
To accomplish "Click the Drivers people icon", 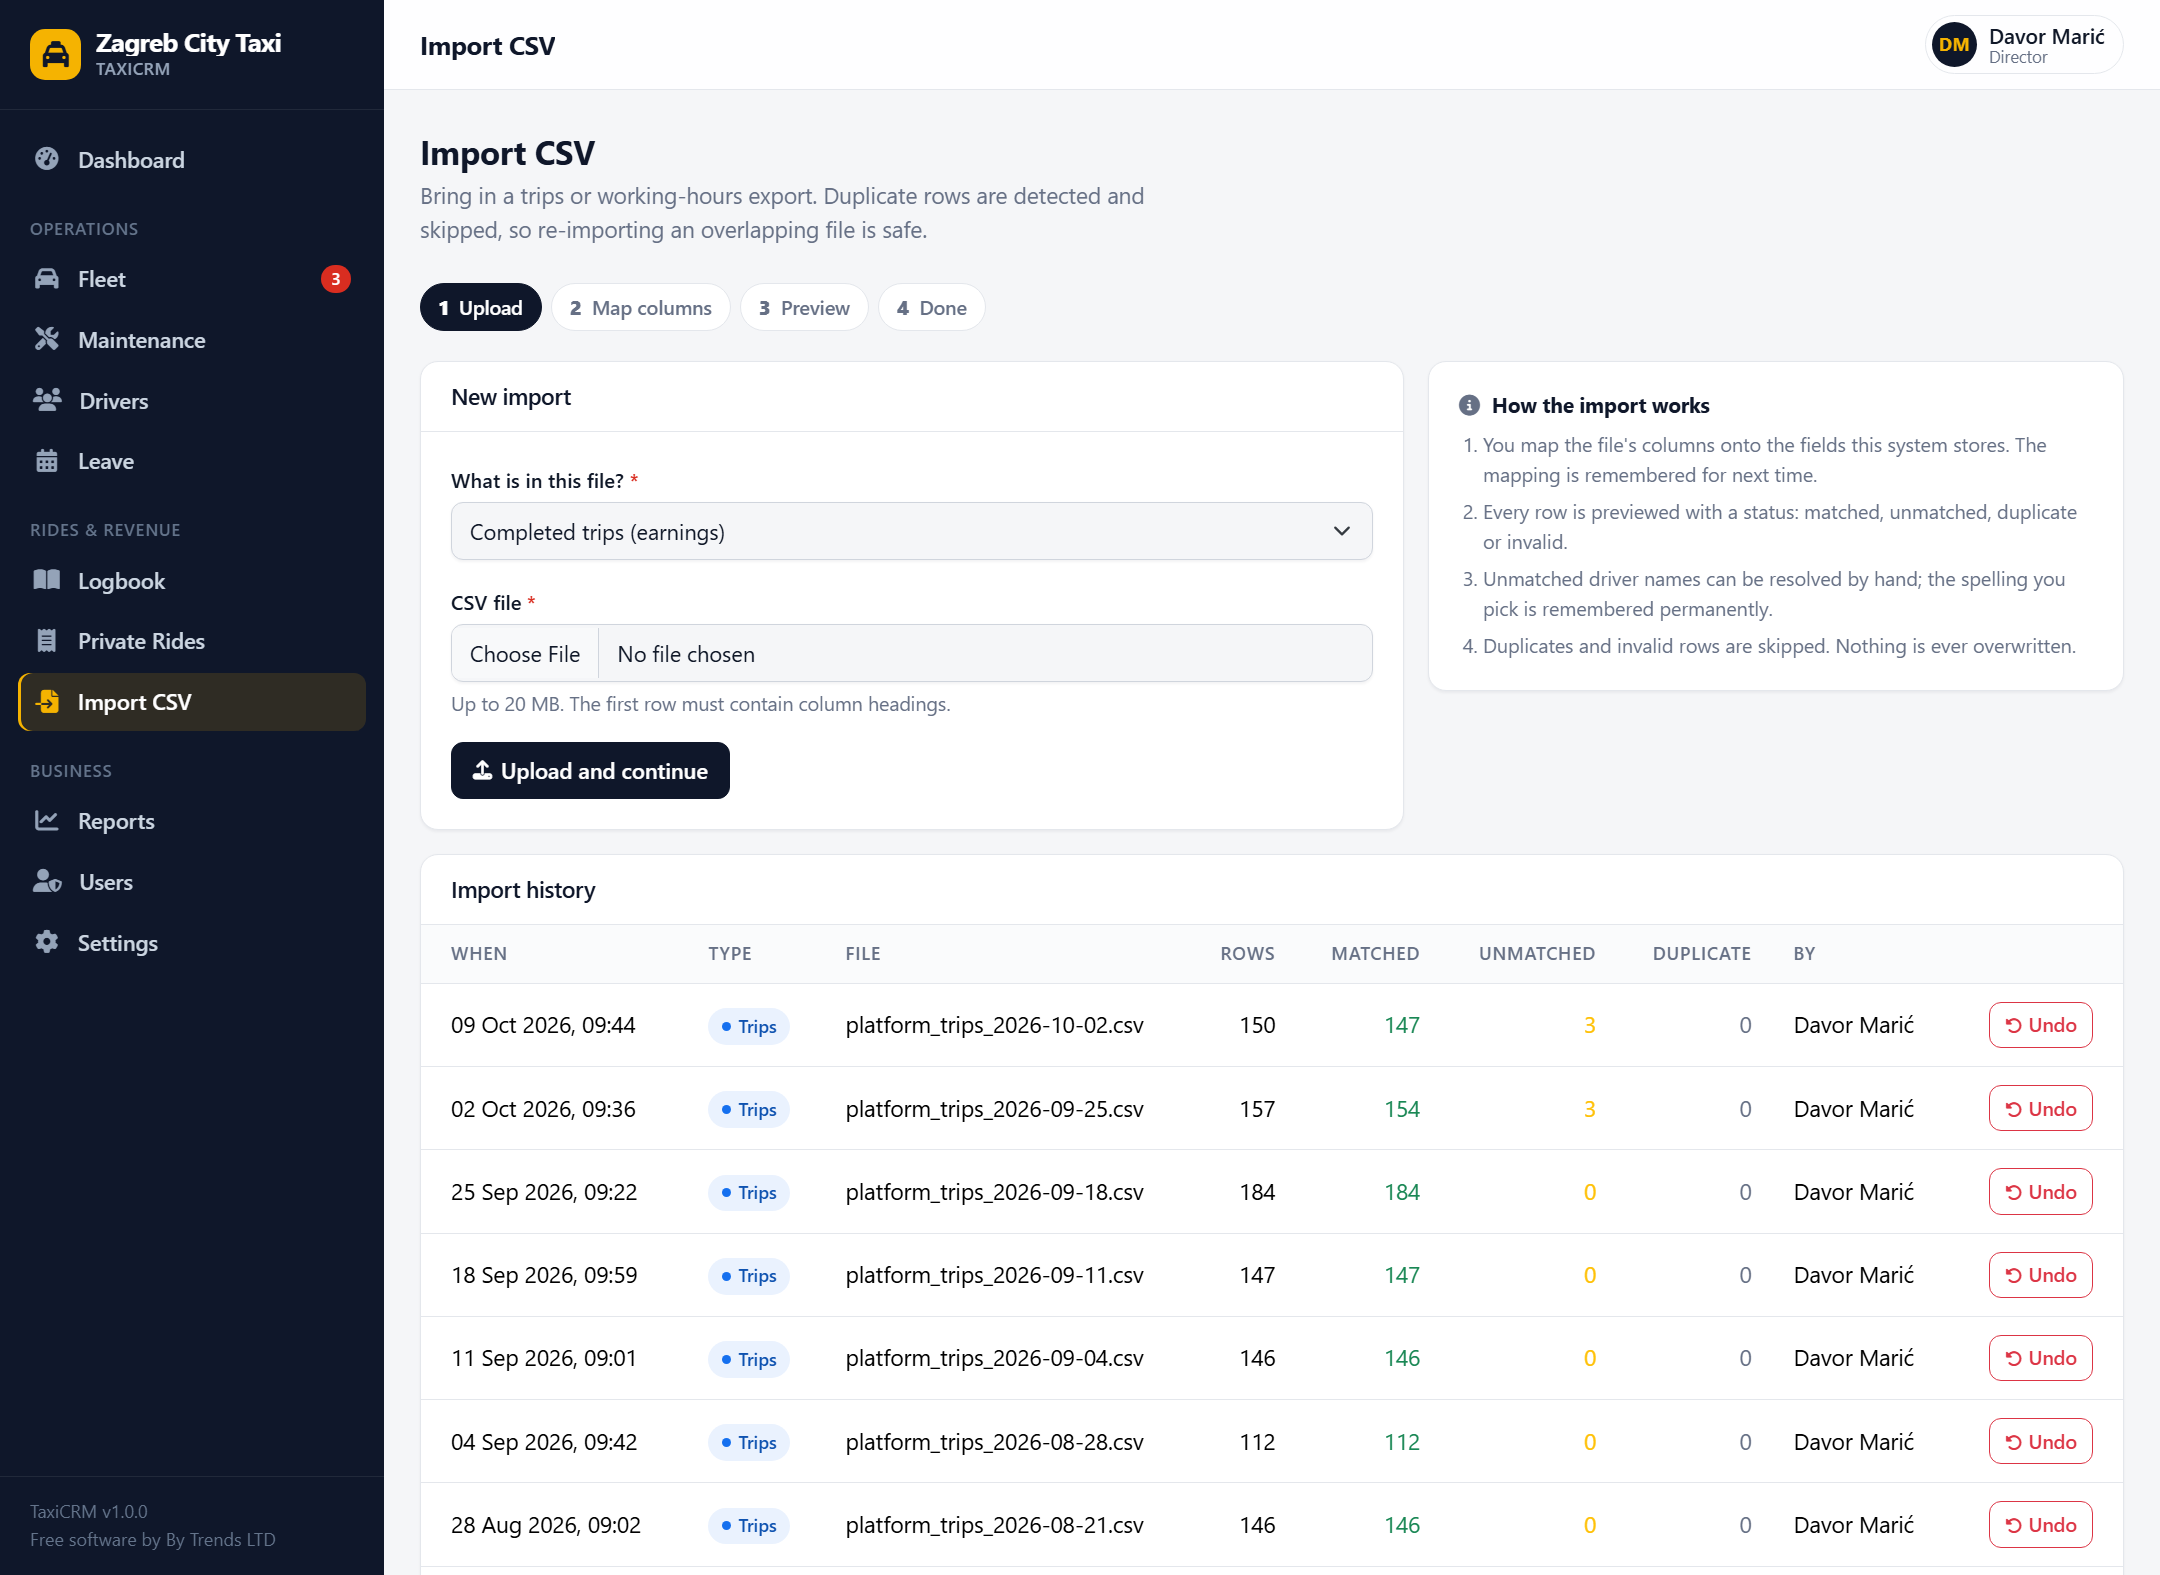I will point(47,400).
